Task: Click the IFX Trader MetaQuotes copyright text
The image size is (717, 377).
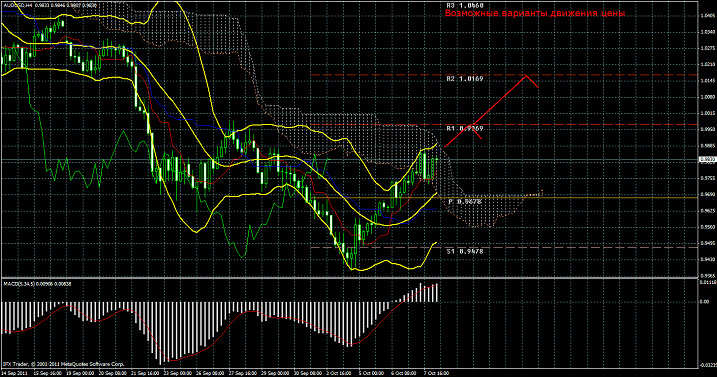Action: [x=64, y=364]
